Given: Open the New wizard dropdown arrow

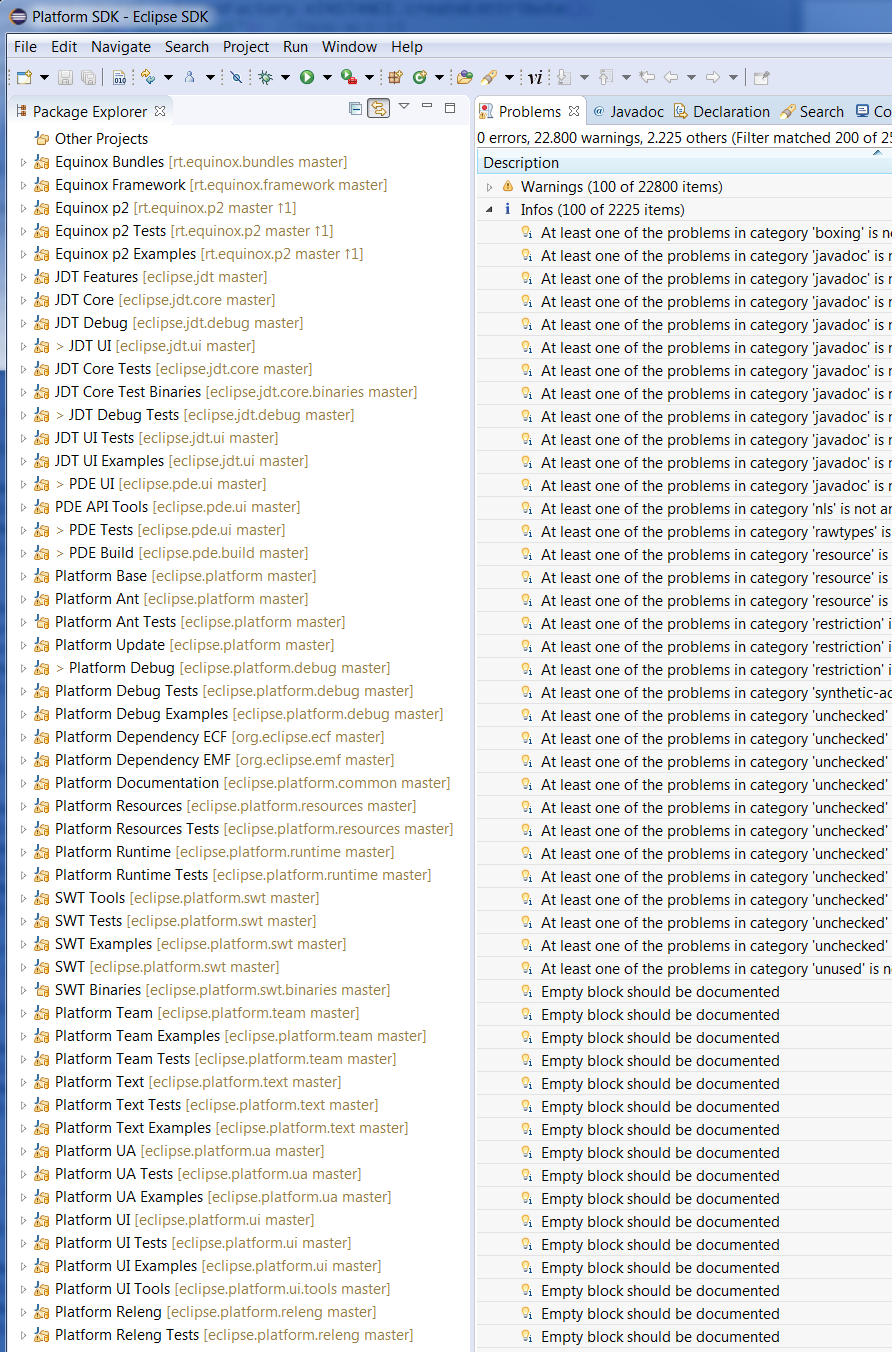Looking at the screenshot, I should 43,78.
